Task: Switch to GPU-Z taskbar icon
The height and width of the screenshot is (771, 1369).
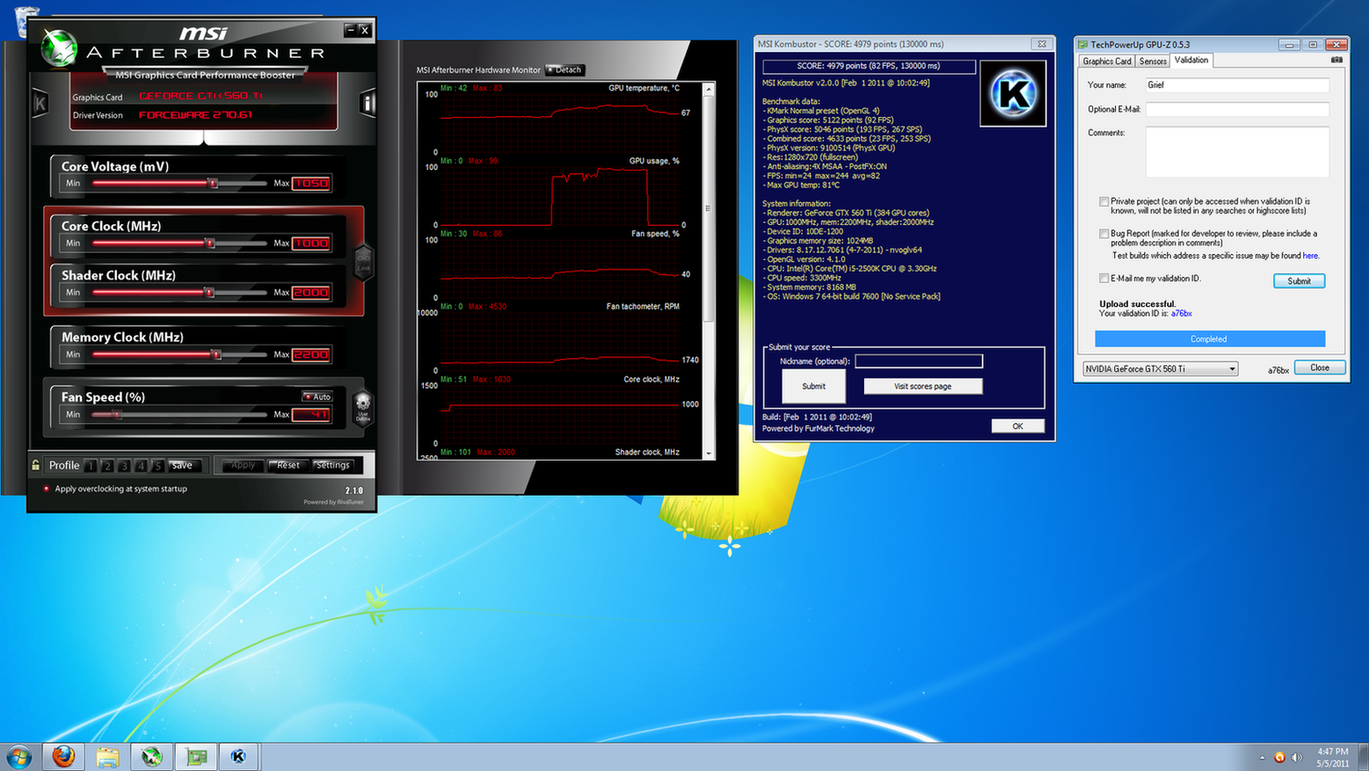Action: pyautogui.click(x=197, y=757)
